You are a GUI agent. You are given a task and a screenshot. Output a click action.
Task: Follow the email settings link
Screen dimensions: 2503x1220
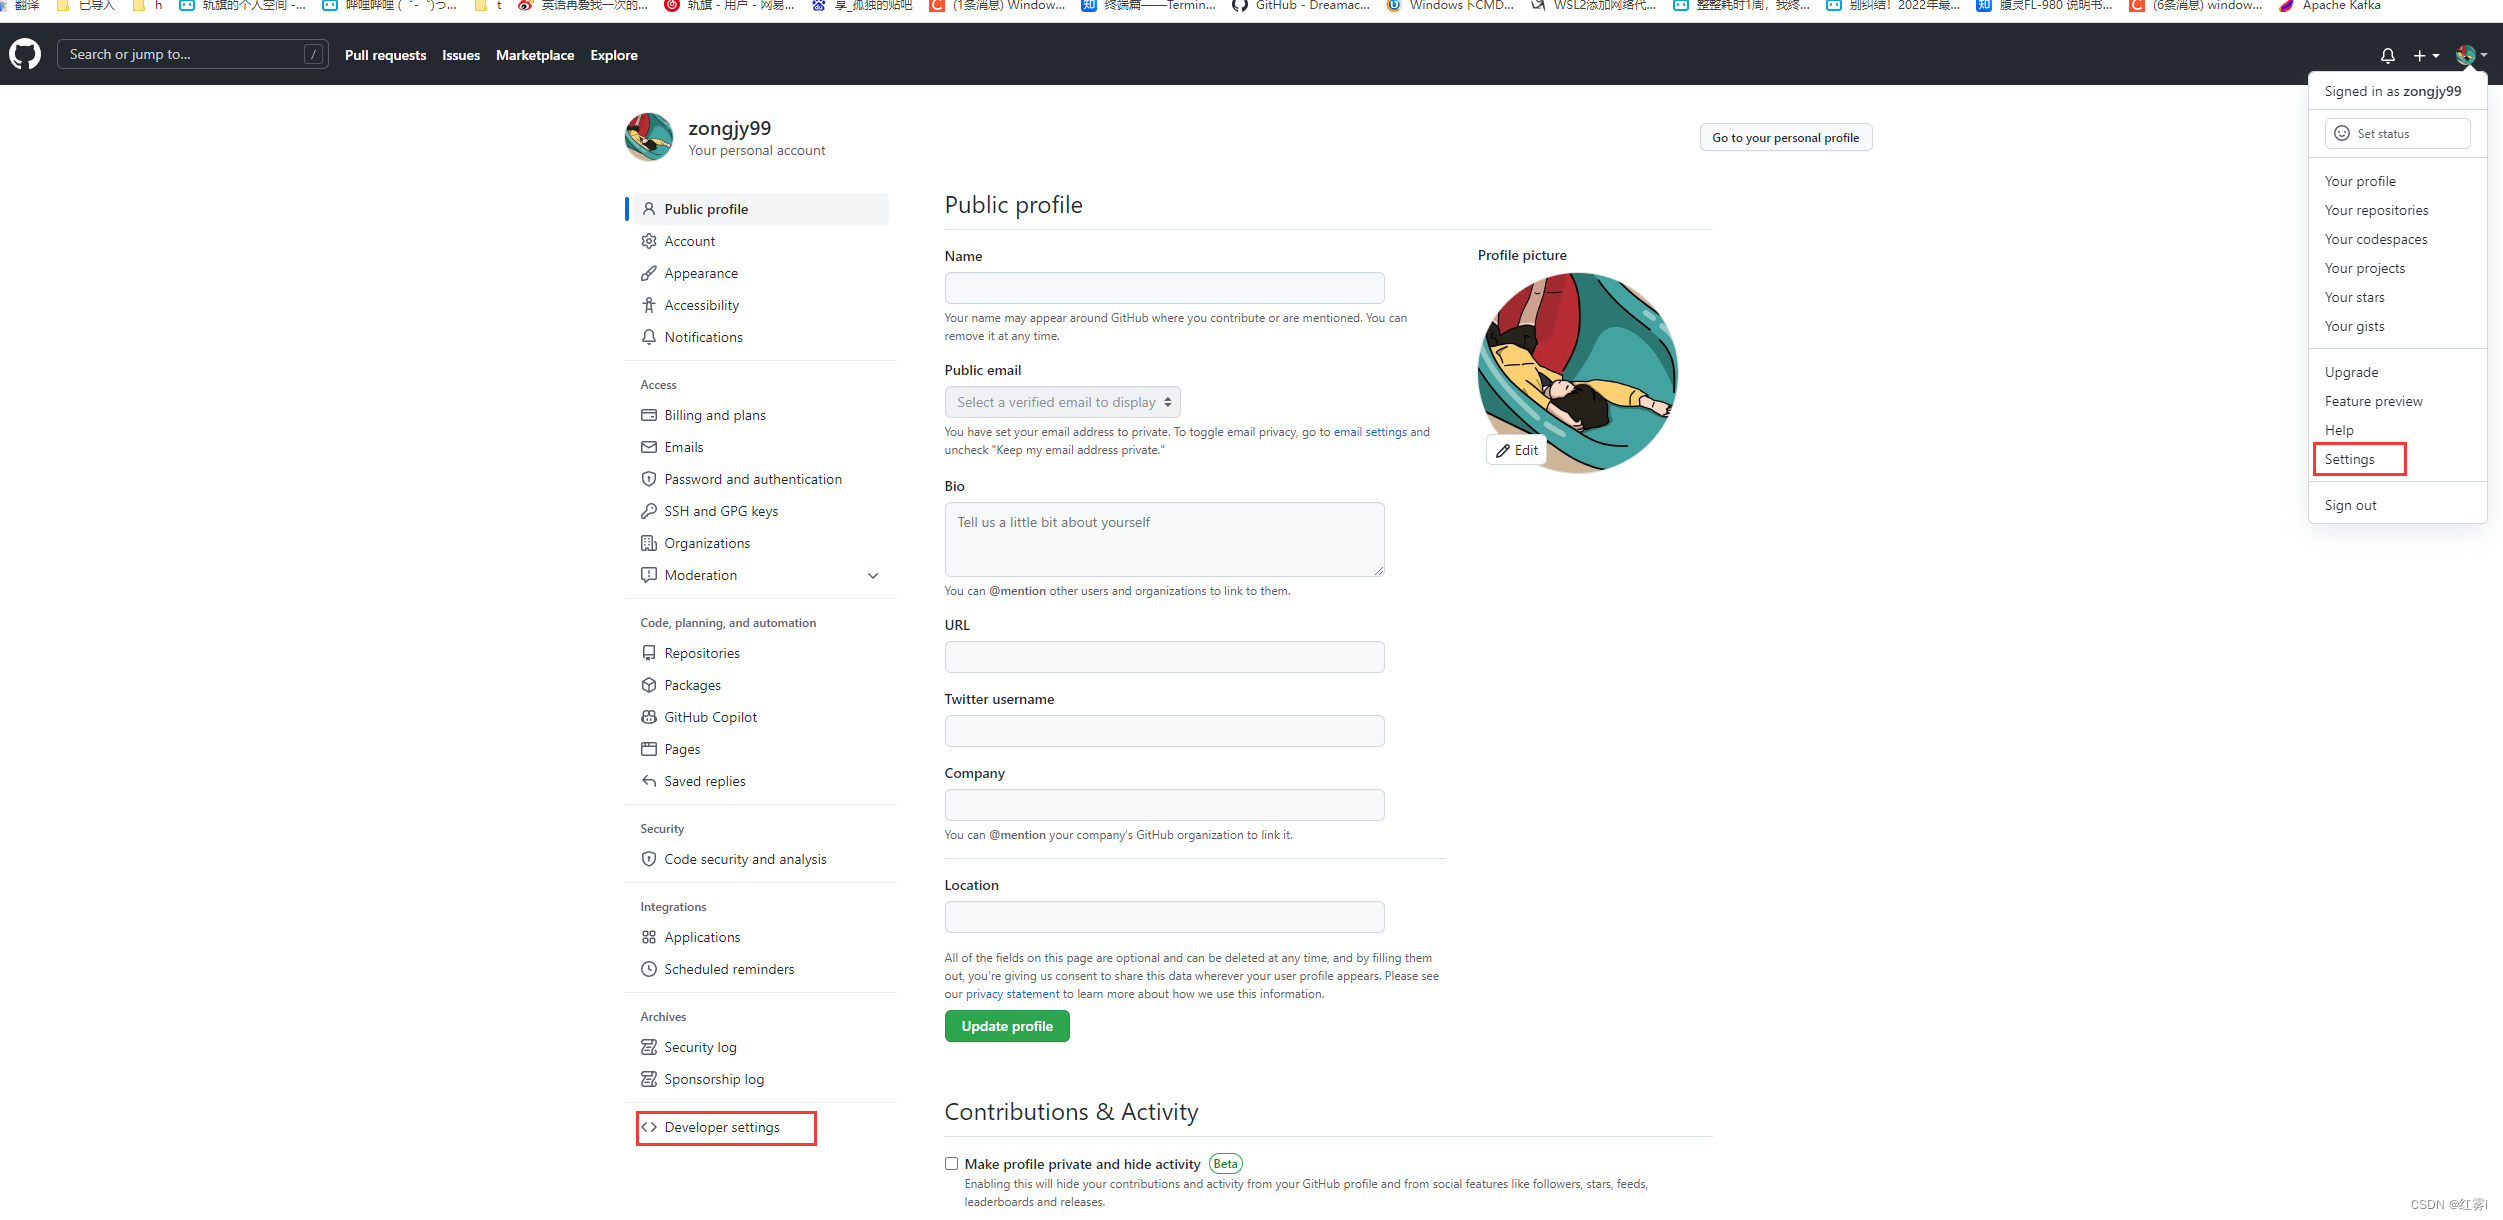1370,432
